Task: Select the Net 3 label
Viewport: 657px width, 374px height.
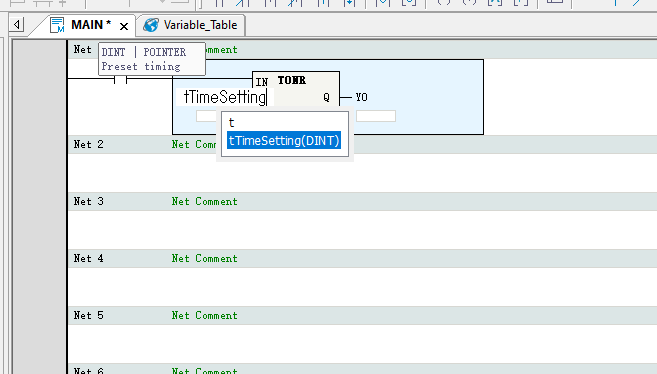Action: tap(88, 201)
